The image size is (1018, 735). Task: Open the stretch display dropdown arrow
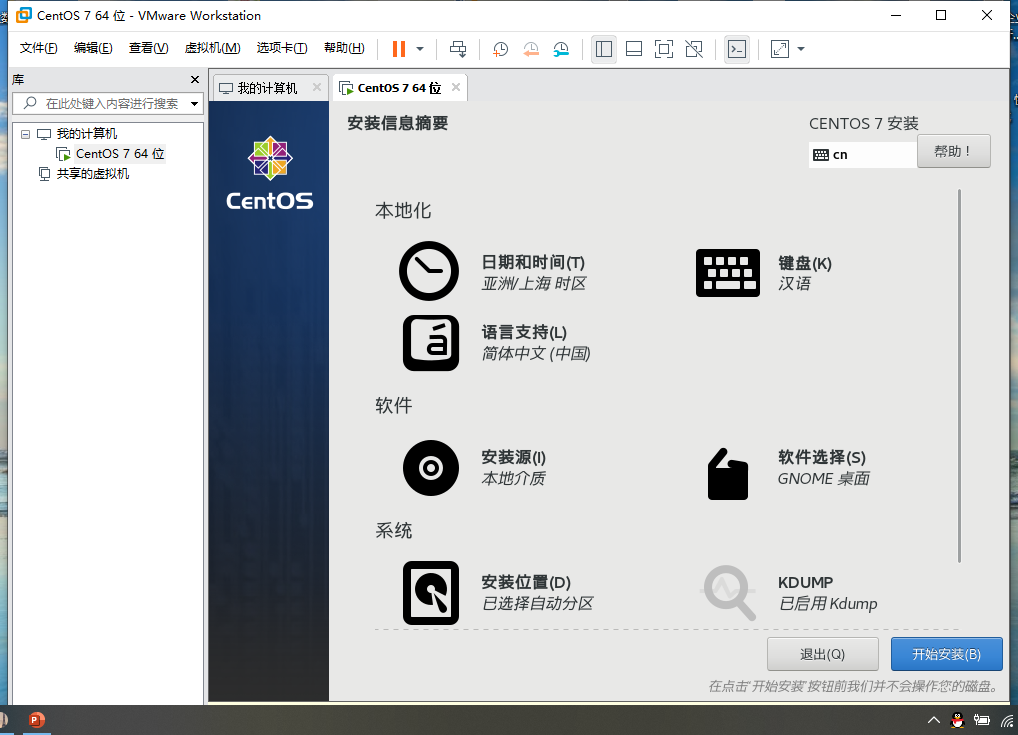801,49
